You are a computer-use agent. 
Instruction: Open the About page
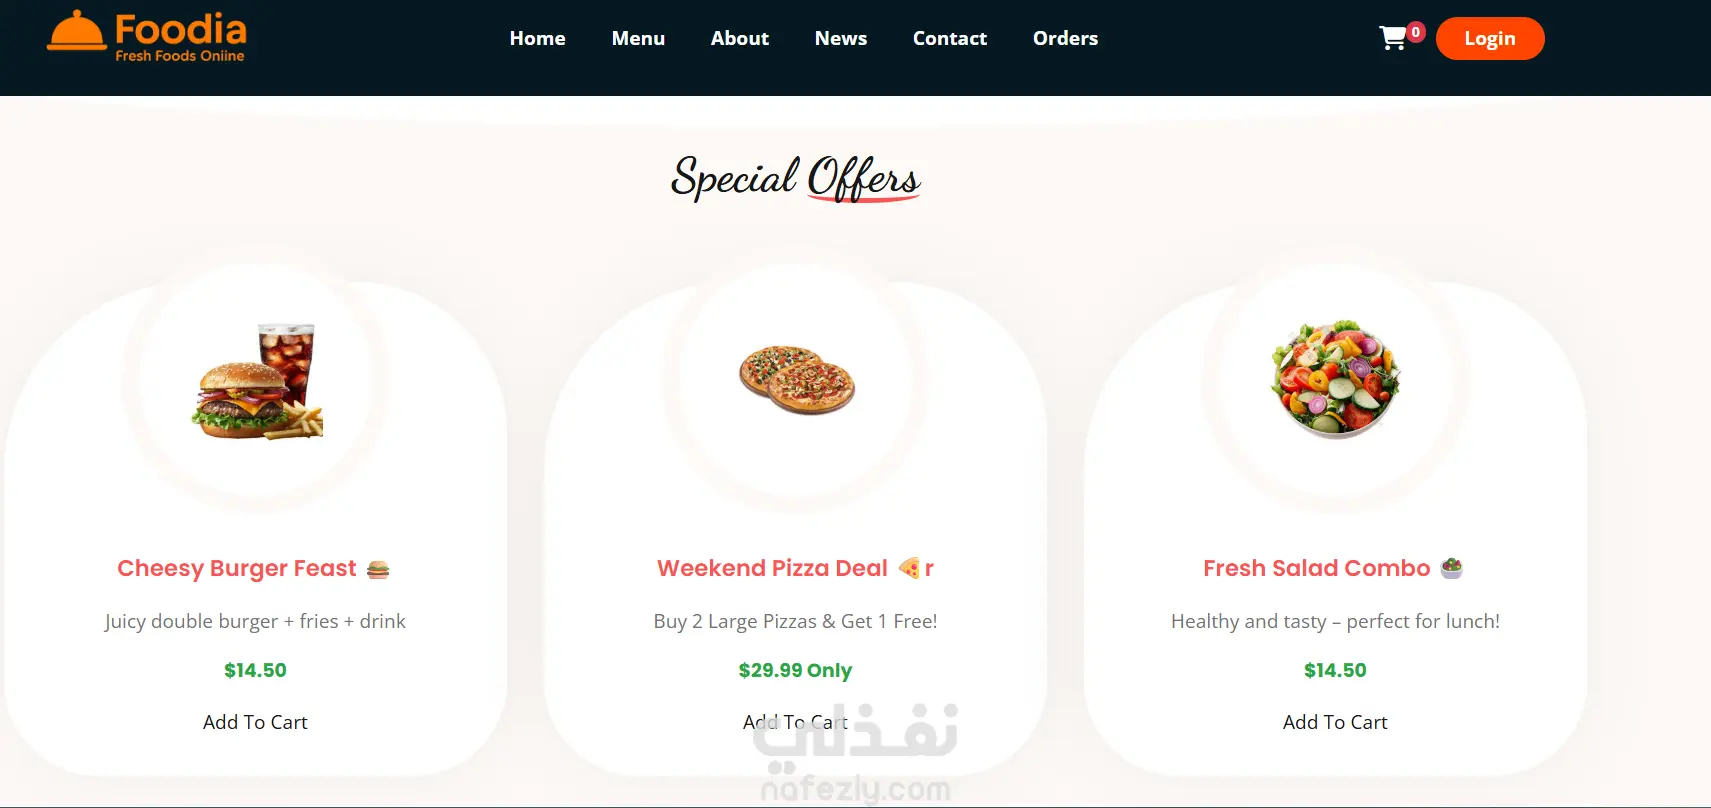(739, 38)
